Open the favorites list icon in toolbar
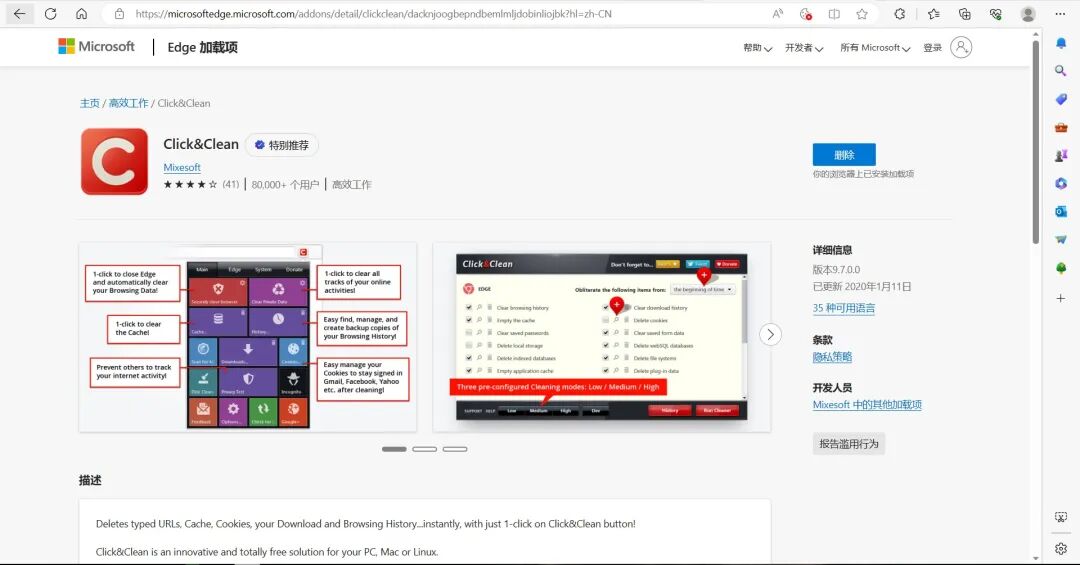Screen dimensions: 1080x565 933,14
